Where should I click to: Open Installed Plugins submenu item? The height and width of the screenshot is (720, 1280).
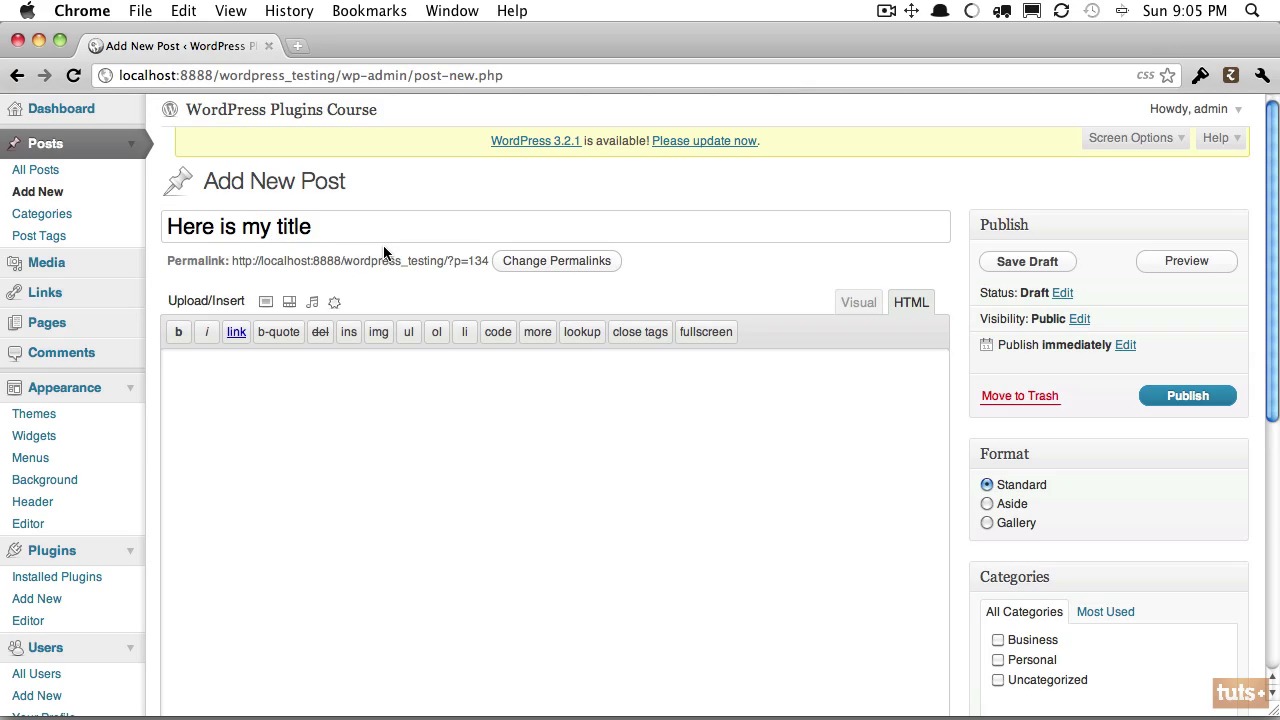tap(57, 577)
